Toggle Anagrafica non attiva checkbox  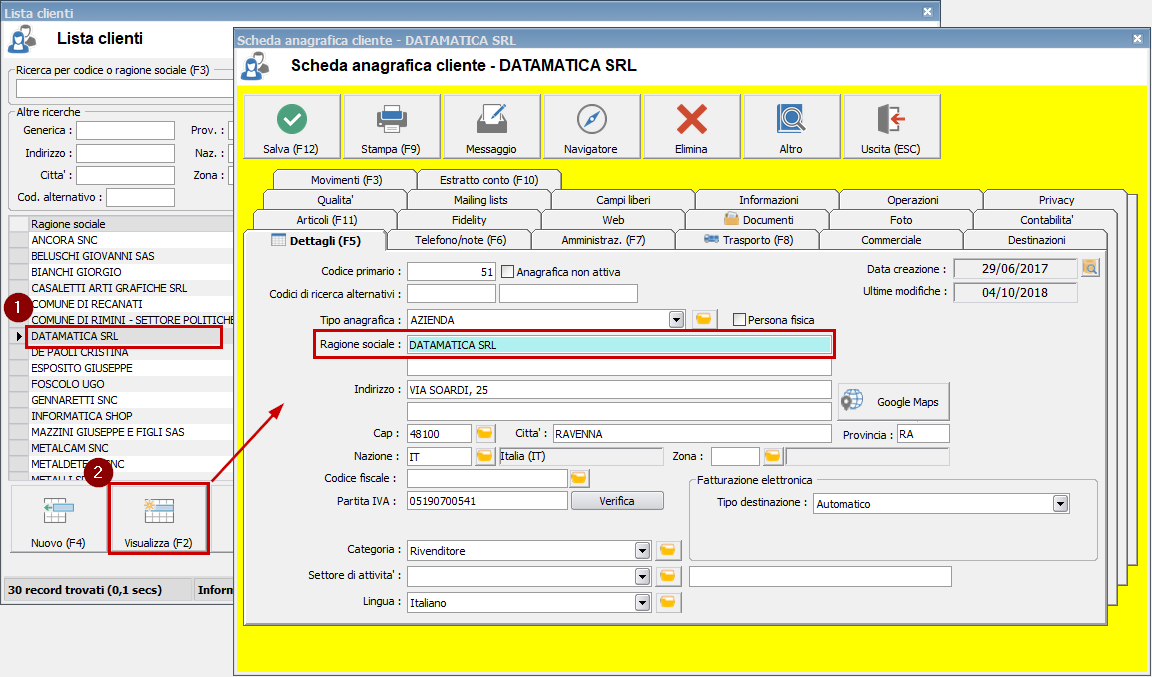point(507,272)
